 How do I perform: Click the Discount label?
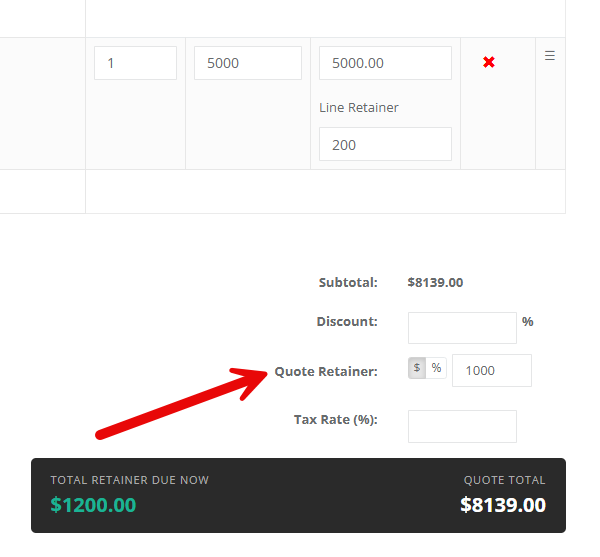point(347,321)
